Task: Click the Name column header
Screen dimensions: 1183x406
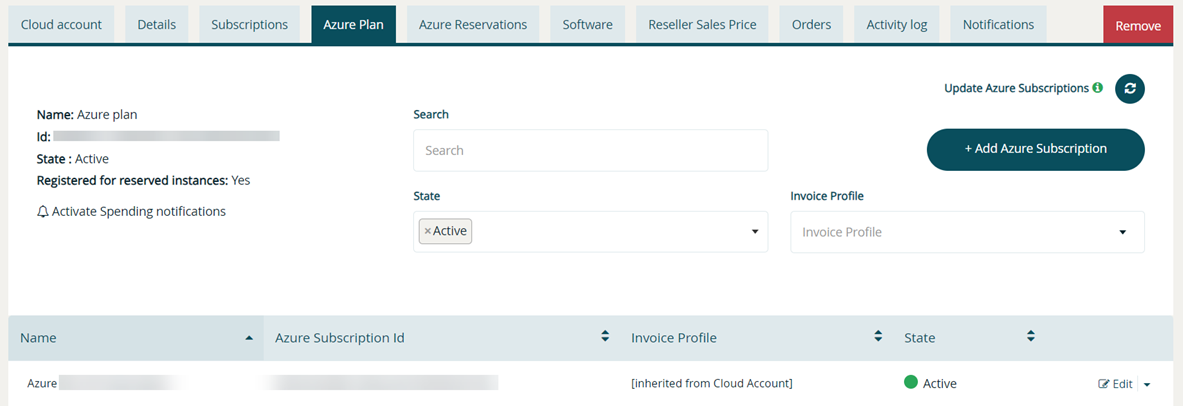Action: coord(136,338)
